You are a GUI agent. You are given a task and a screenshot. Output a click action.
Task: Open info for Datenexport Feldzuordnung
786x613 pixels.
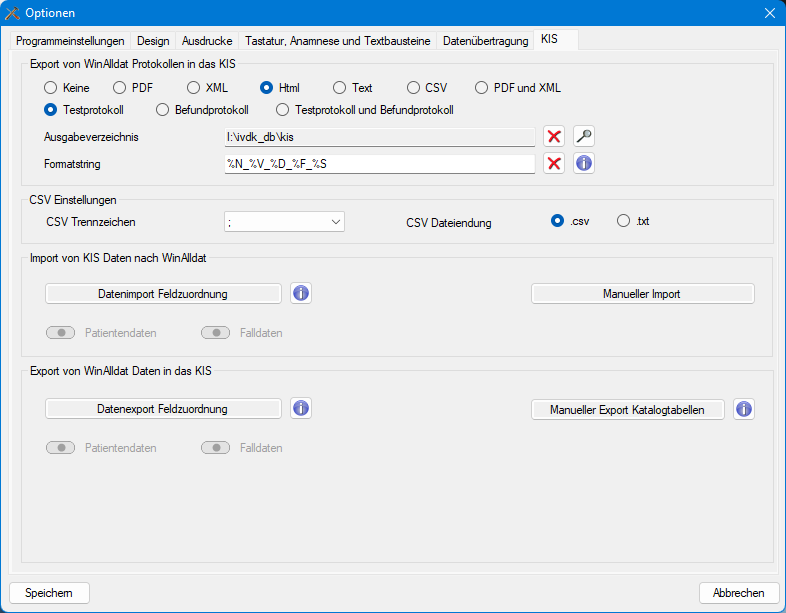pyautogui.click(x=301, y=409)
